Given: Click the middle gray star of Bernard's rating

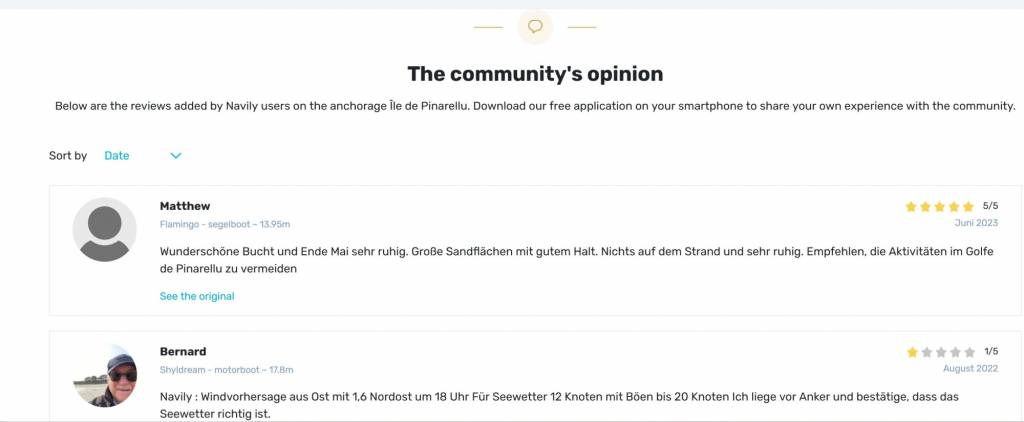Looking at the screenshot, I should click(x=940, y=352).
